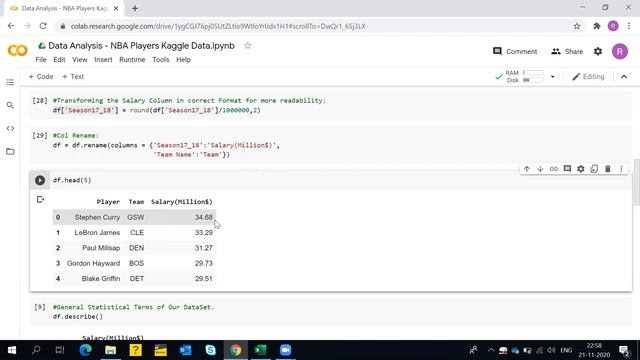Open Colab settings gear
Screen dimensions: 640x360
pyautogui.click(x=598, y=51)
